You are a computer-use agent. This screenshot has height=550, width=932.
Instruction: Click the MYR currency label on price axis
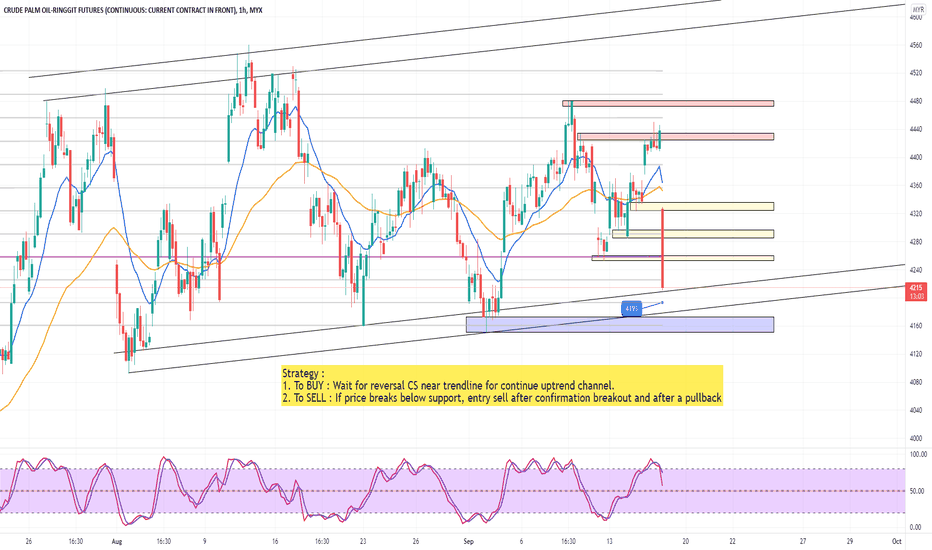click(x=918, y=10)
